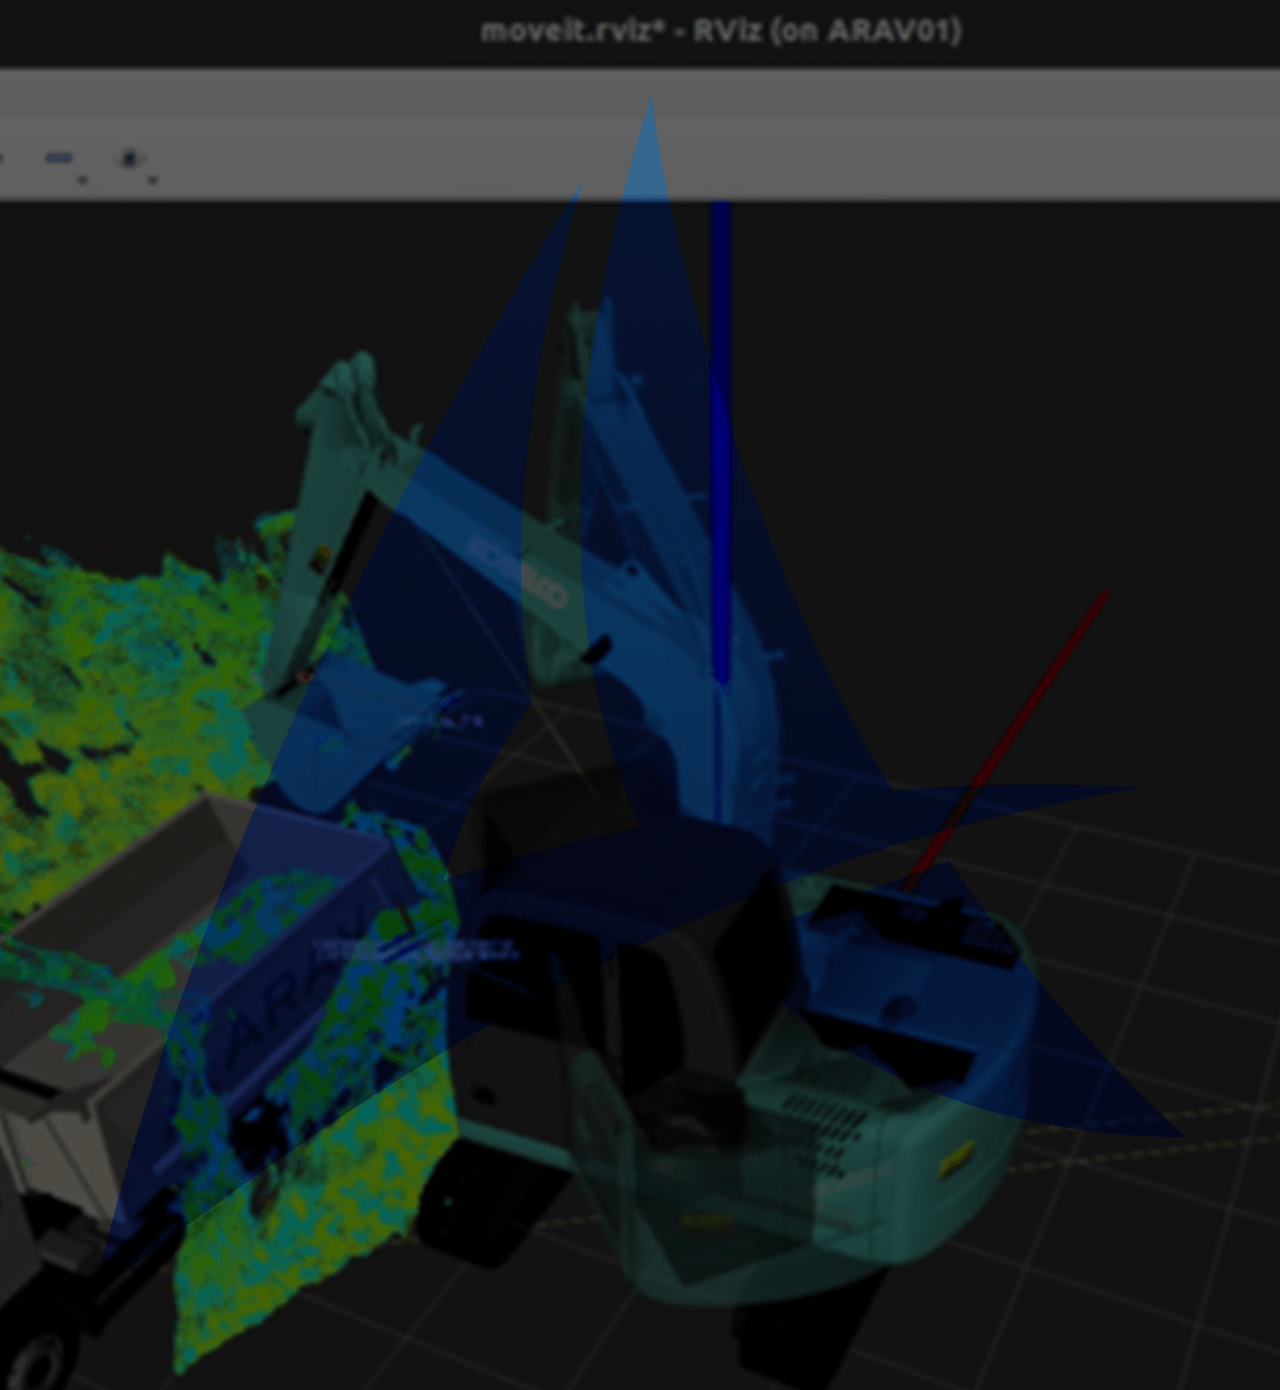
Task: Select the red X axis marker
Action: (x=1010, y=740)
